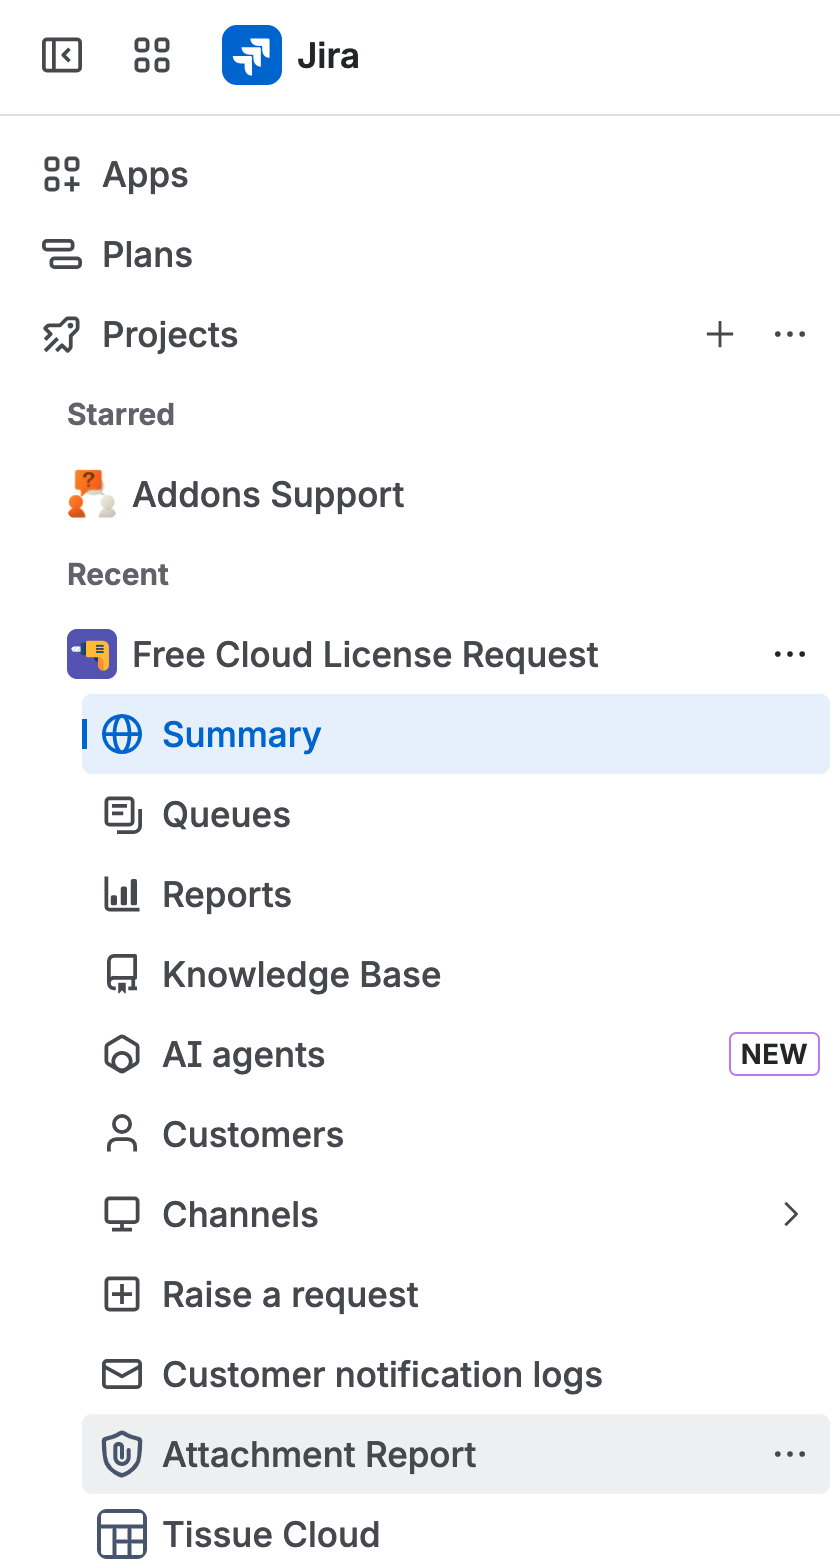Click the Attachment Report shield icon
The image size is (840, 1568).
click(x=121, y=1454)
